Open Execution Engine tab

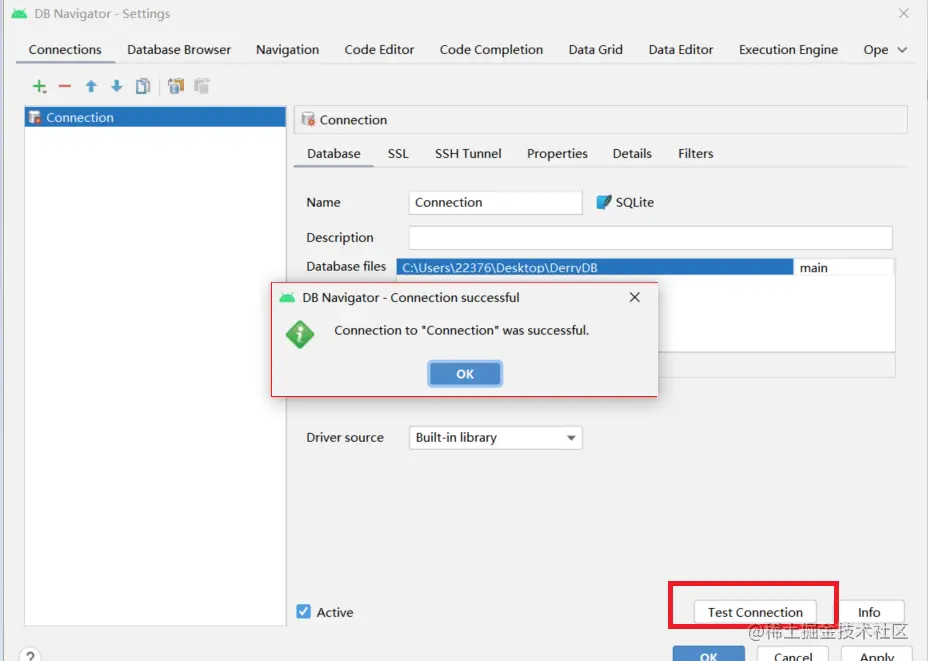pyautogui.click(x=788, y=50)
